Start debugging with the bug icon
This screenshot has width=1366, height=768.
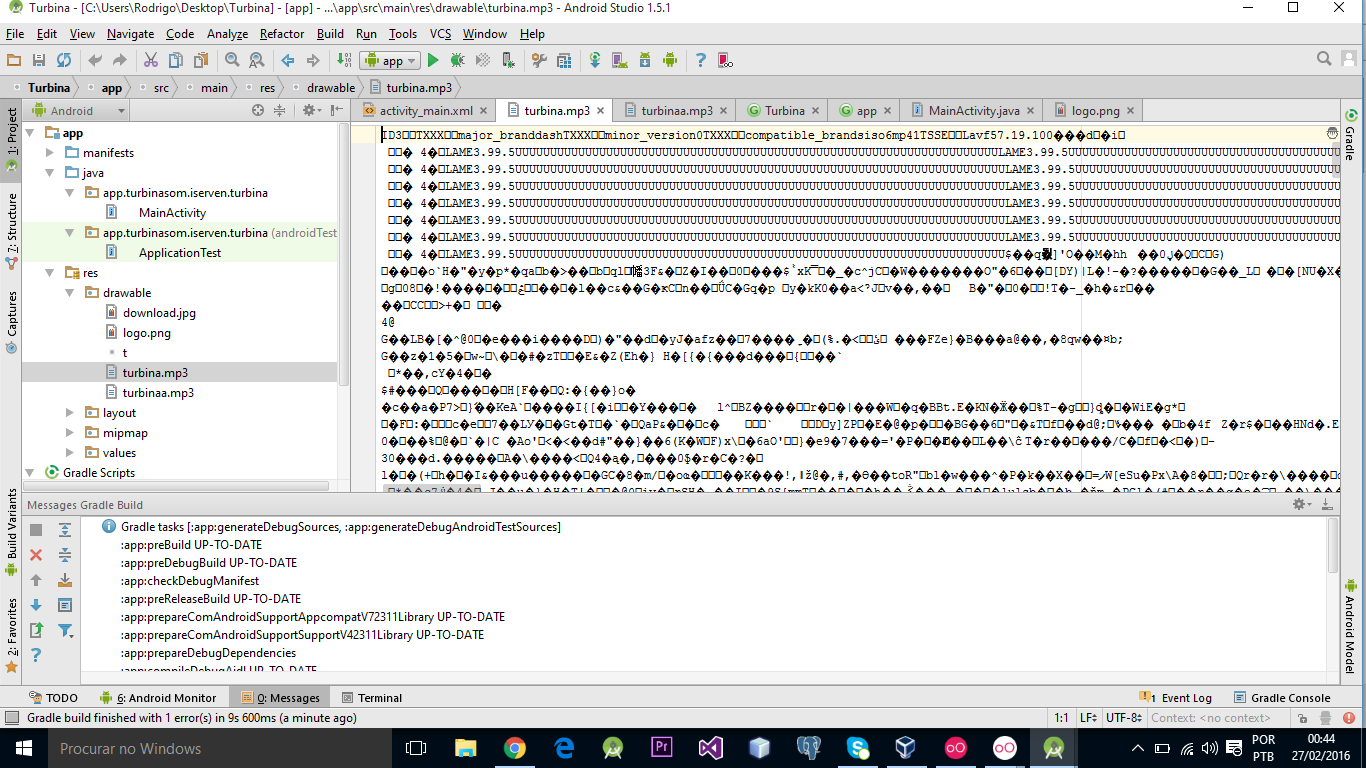458,61
